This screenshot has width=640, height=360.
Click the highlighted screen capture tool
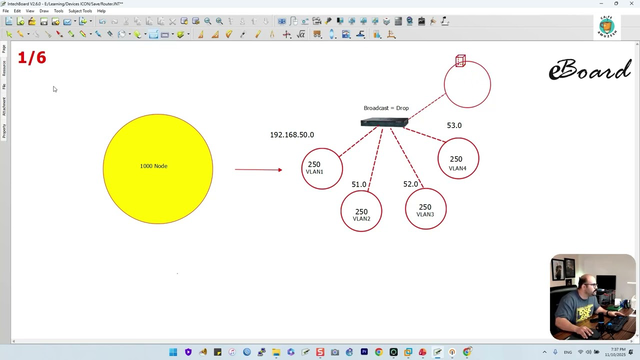(153, 35)
